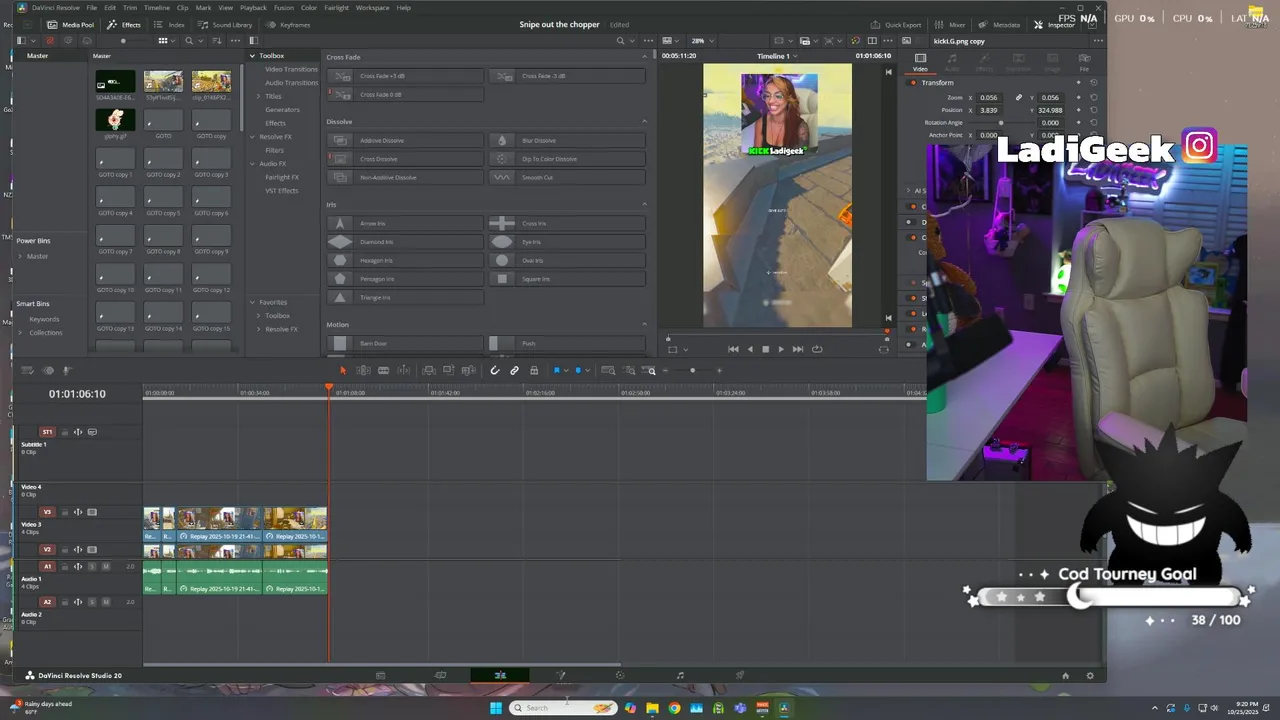
Task: Select the File tab in Inspector
Action: (x=1084, y=63)
